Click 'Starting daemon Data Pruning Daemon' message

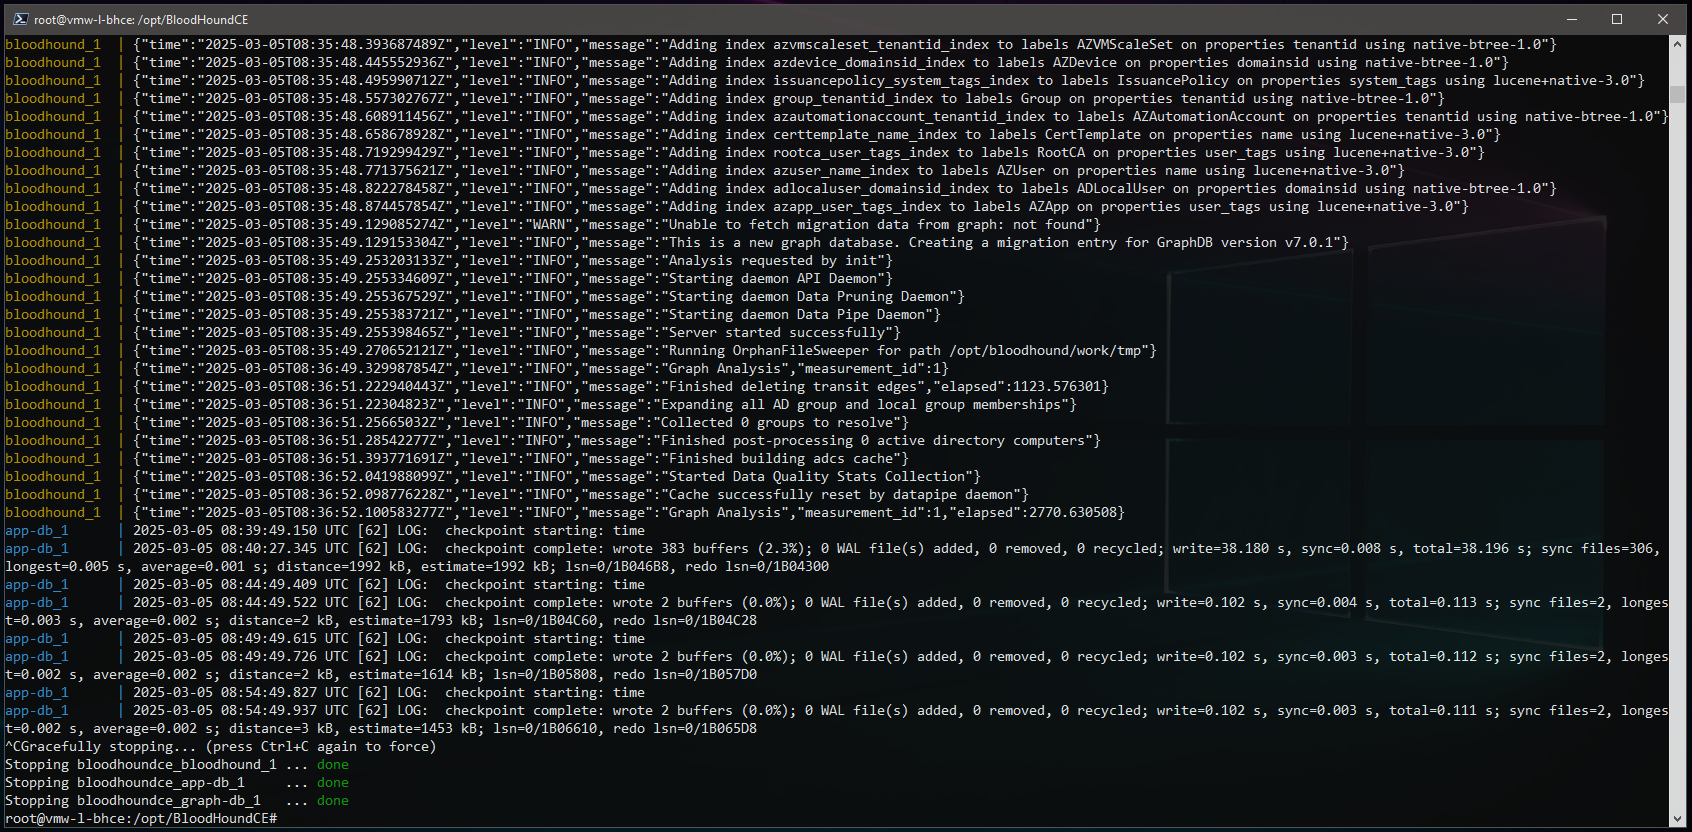coord(808,297)
